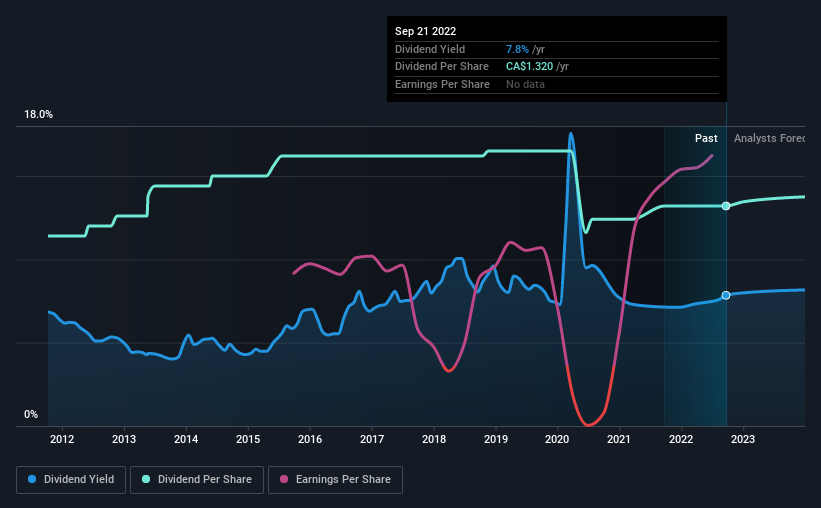Toggle the Earnings Per Share legend button
821x508 pixels.
point(335,480)
